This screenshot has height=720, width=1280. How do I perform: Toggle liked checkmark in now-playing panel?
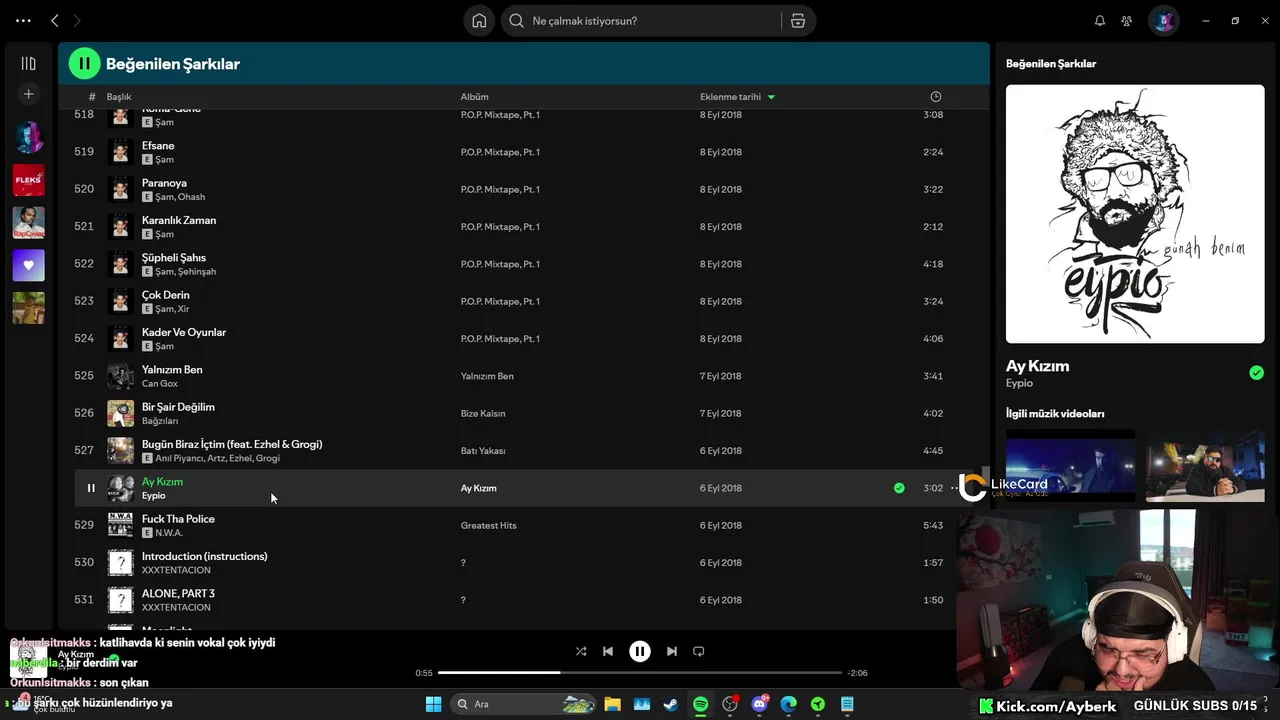click(x=1256, y=373)
